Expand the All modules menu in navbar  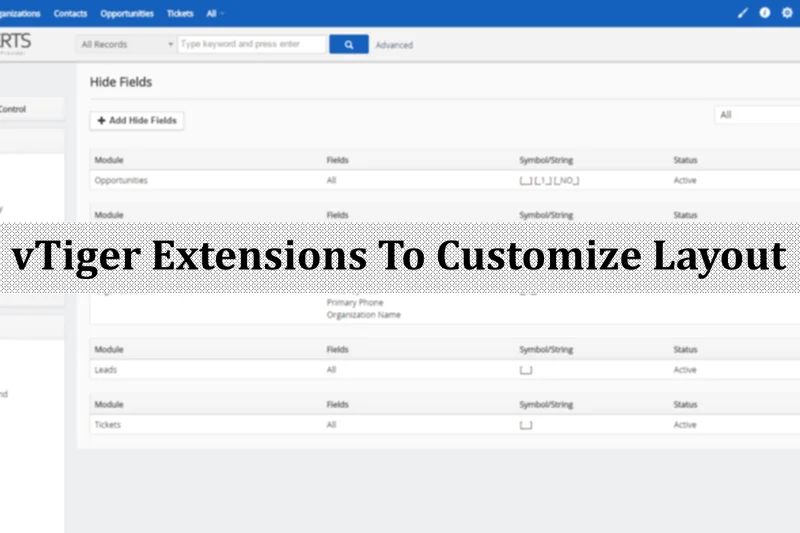(215, 13)
